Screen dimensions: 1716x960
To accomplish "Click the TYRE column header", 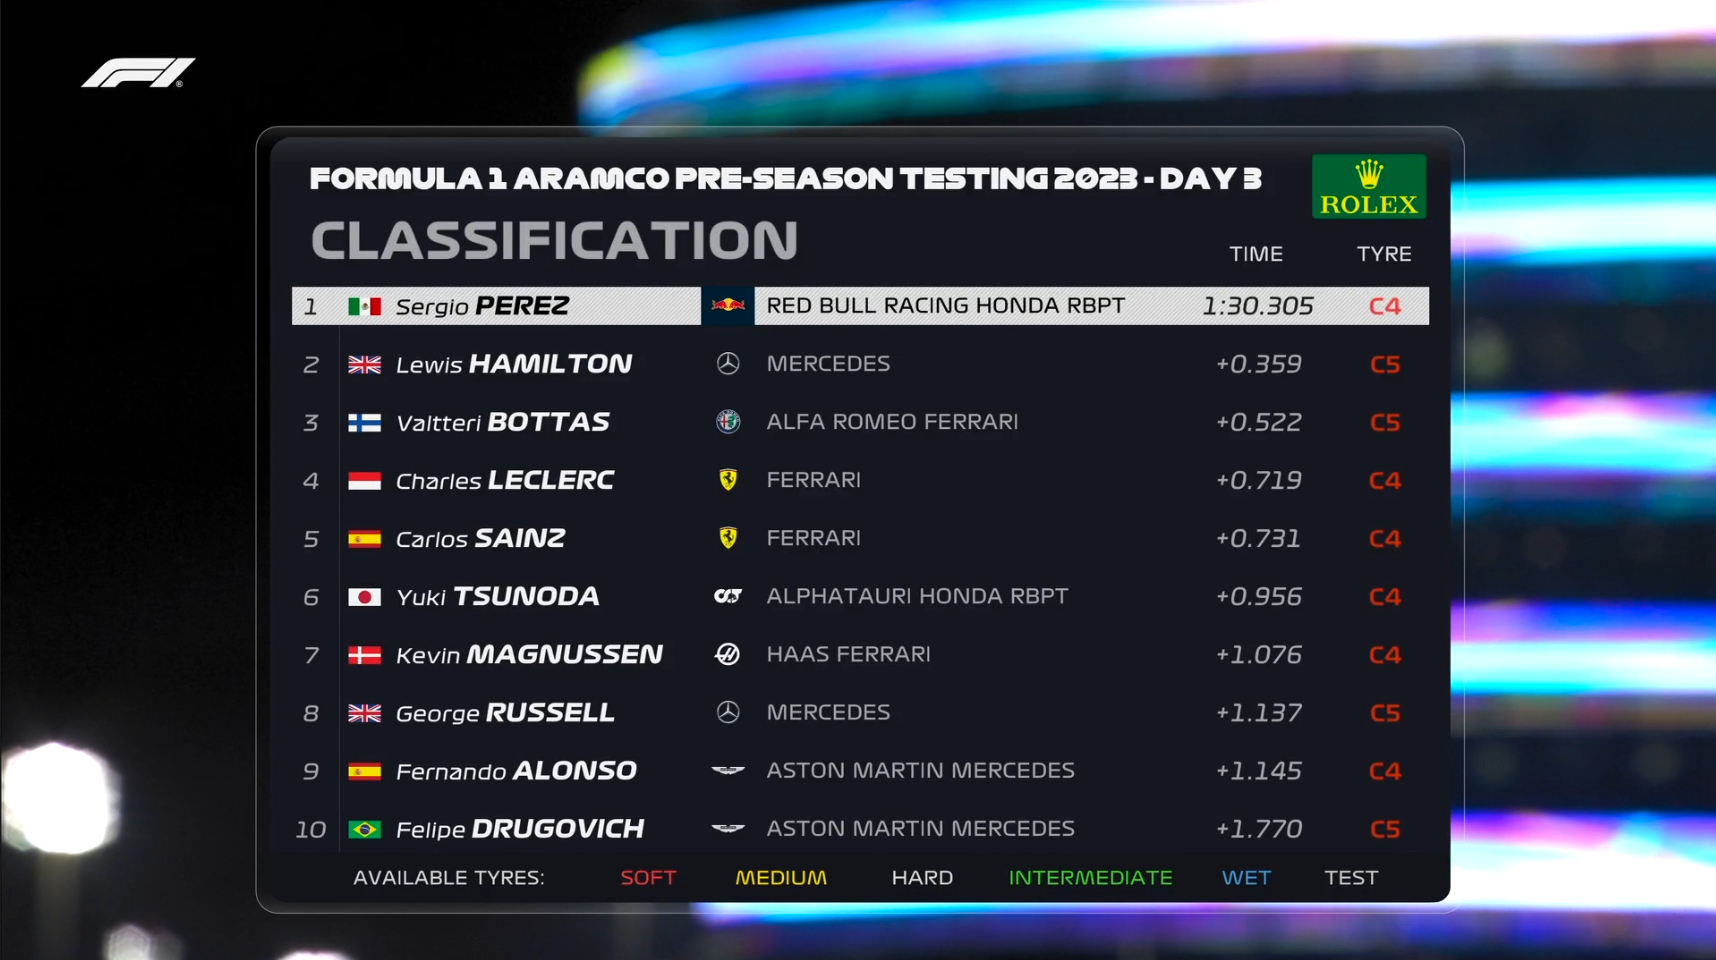I will click(x=1384, y=254).
